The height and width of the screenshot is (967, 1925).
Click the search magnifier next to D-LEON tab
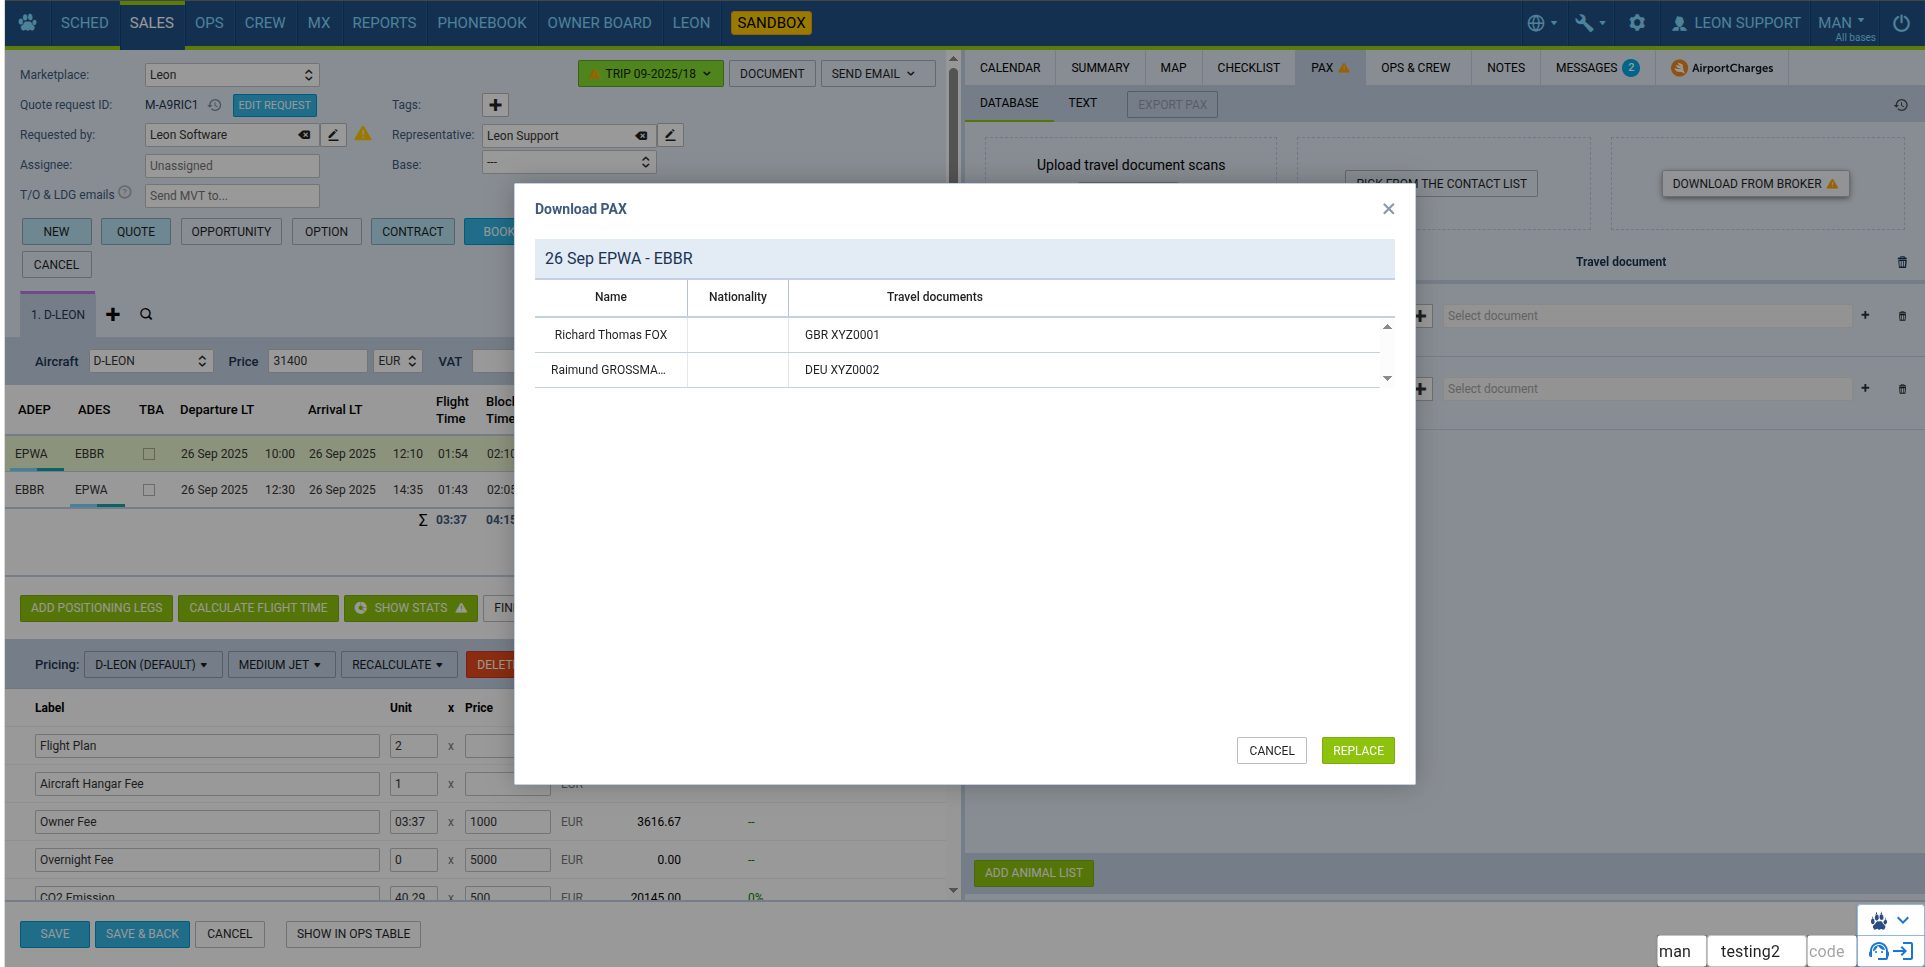(146, 314)
